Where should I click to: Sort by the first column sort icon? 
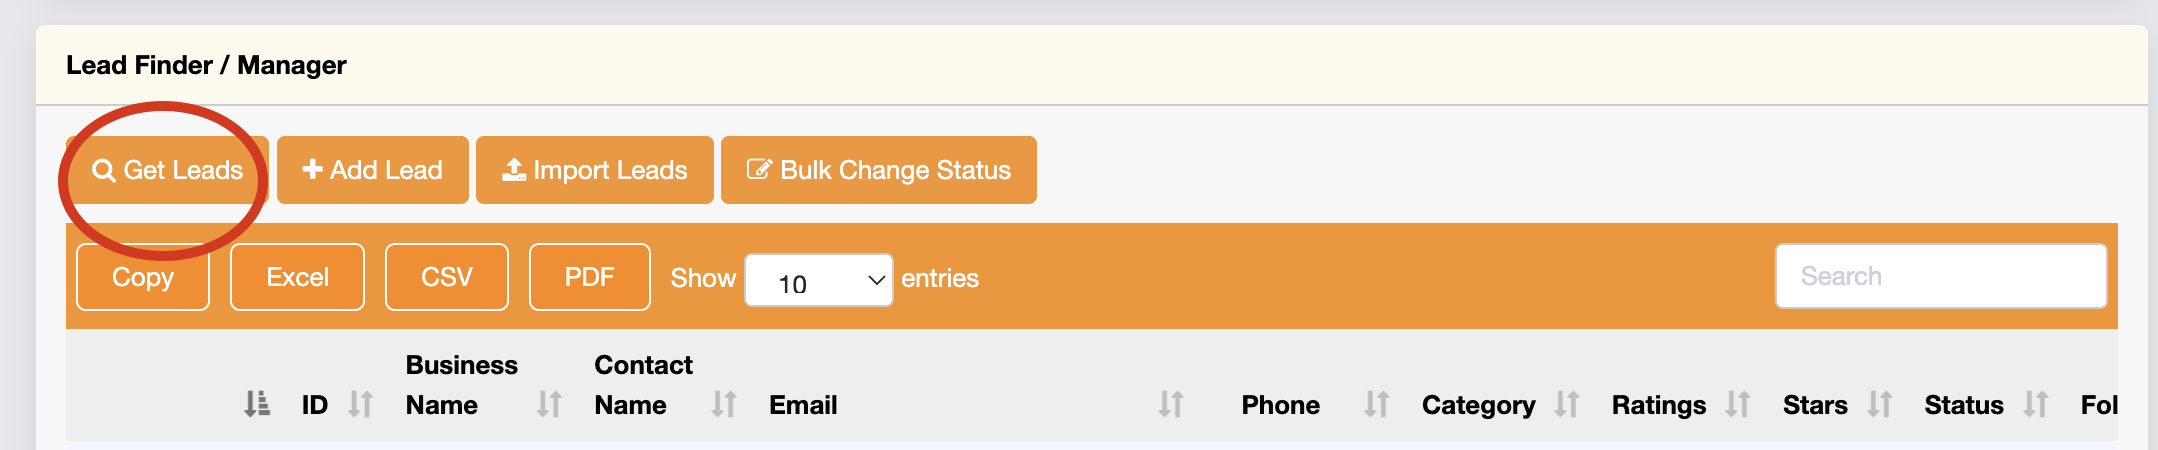pos(257,404)
